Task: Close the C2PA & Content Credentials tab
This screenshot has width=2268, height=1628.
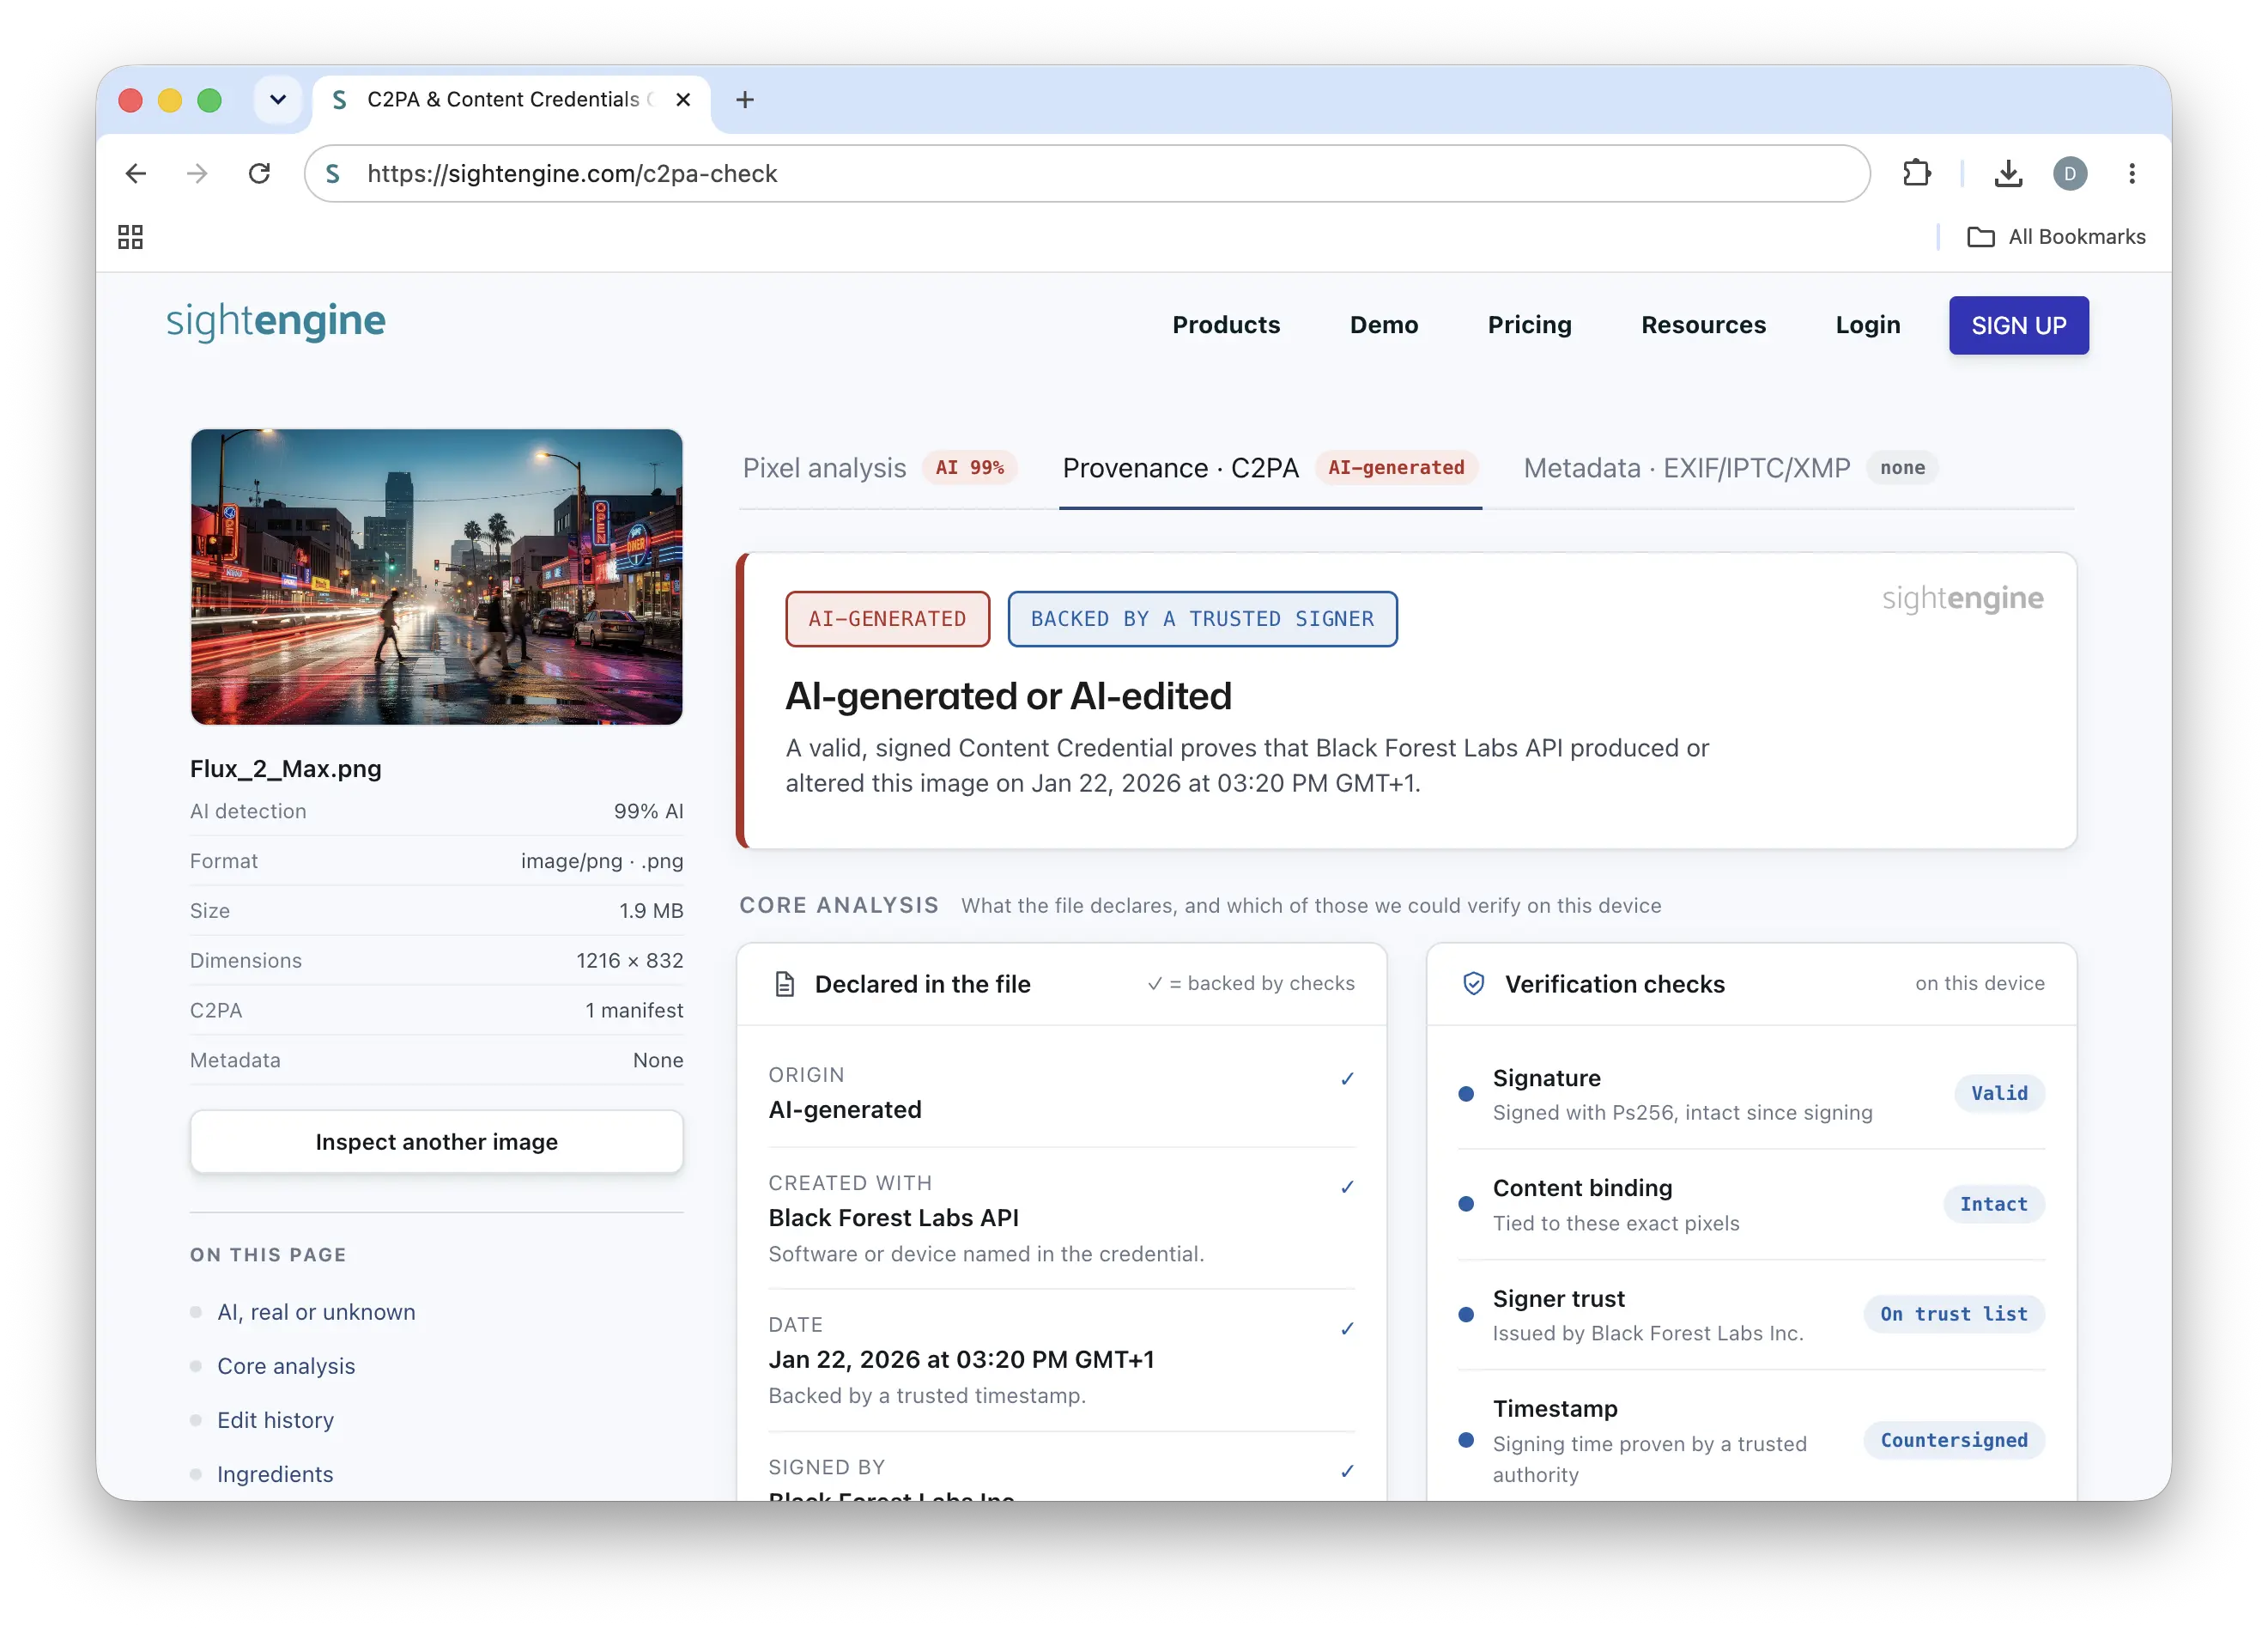Action: [683, 99]
